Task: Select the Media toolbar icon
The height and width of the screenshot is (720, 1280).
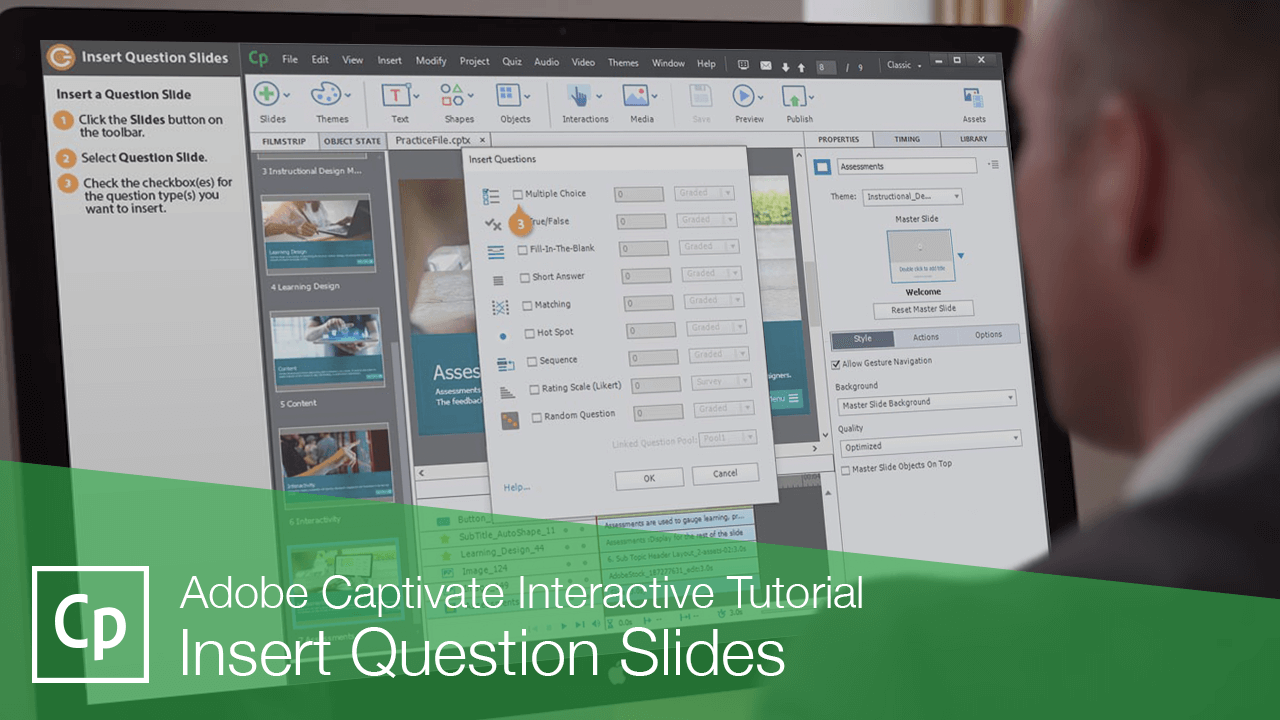Action: tap(637, 95)
